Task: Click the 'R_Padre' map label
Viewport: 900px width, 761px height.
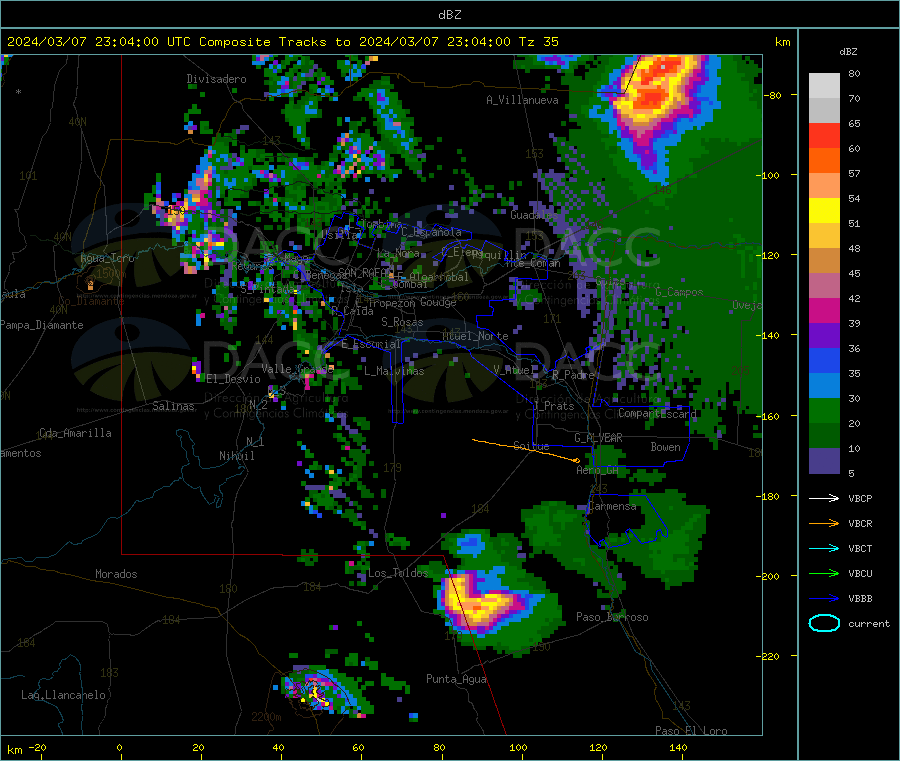Action: [x=573, y=375]
